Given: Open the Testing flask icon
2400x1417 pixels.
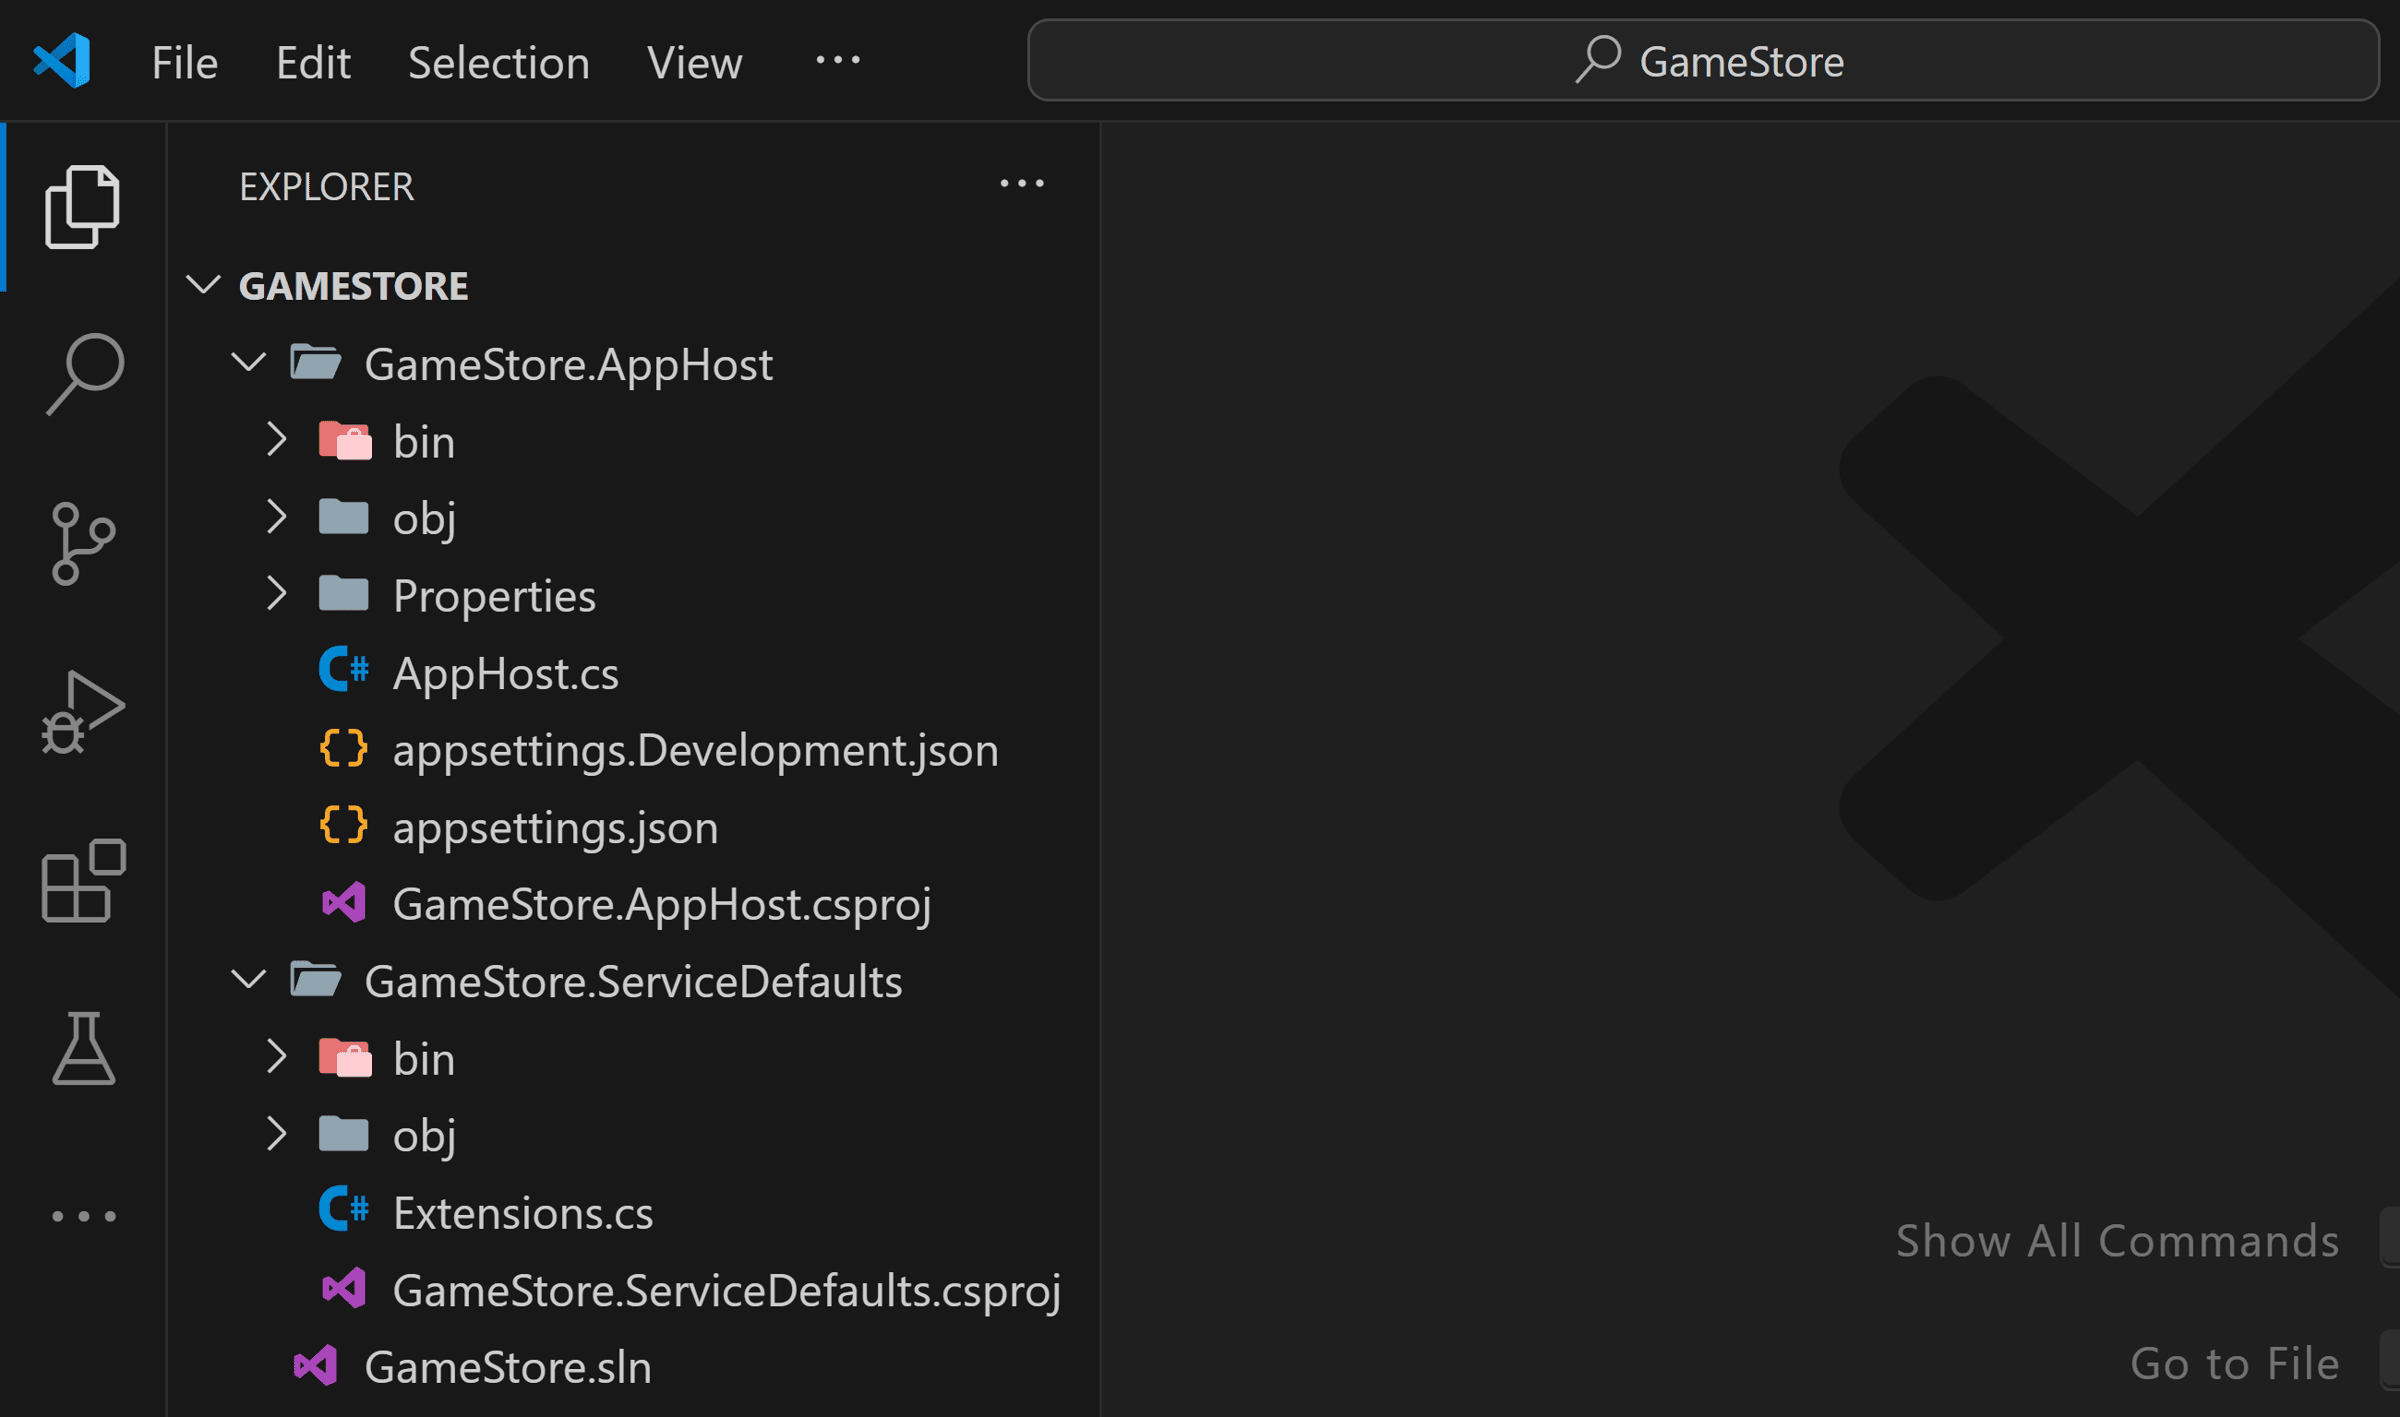Looking at the screenshot, I should 84,1048.
